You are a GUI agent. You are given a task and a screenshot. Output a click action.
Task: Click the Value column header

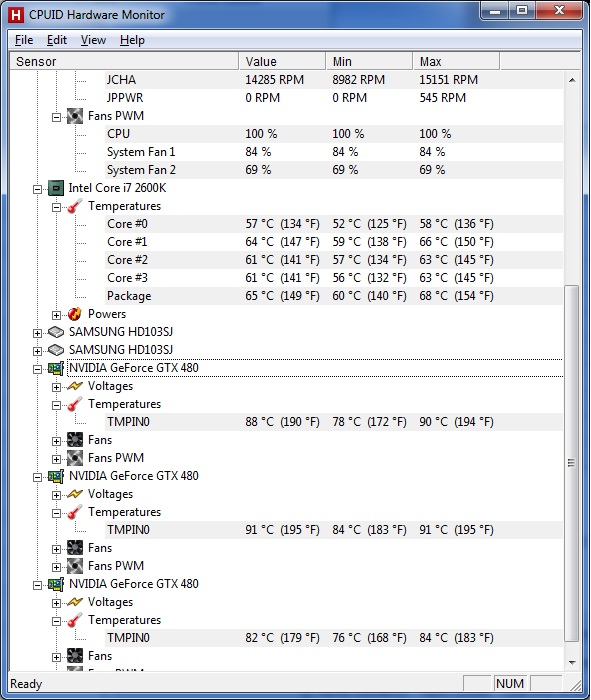point(282,61)
